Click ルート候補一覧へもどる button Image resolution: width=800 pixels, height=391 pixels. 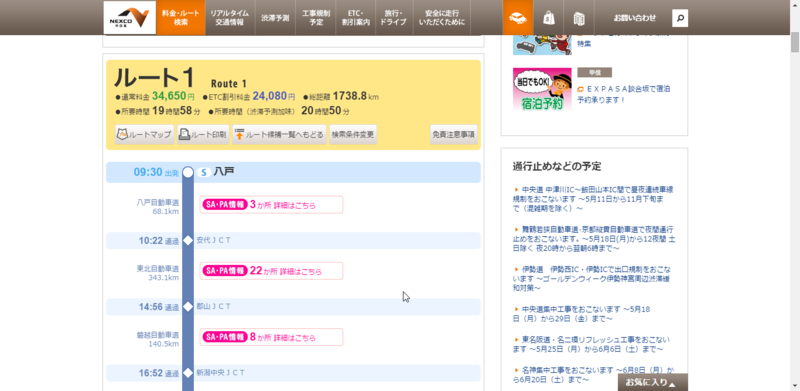point(279,135)
